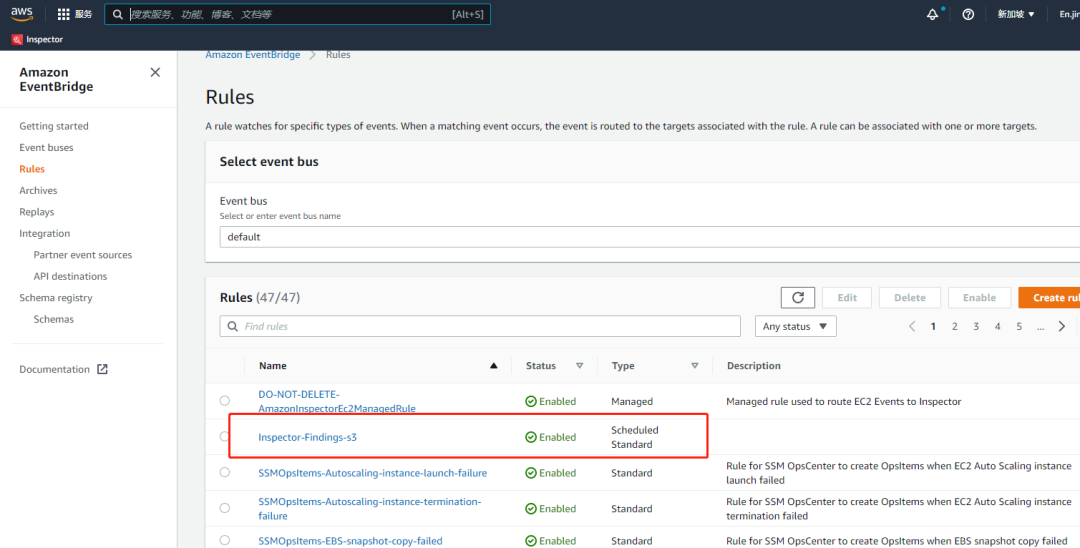Open Event buses in the sidebar

coord(46,148)
